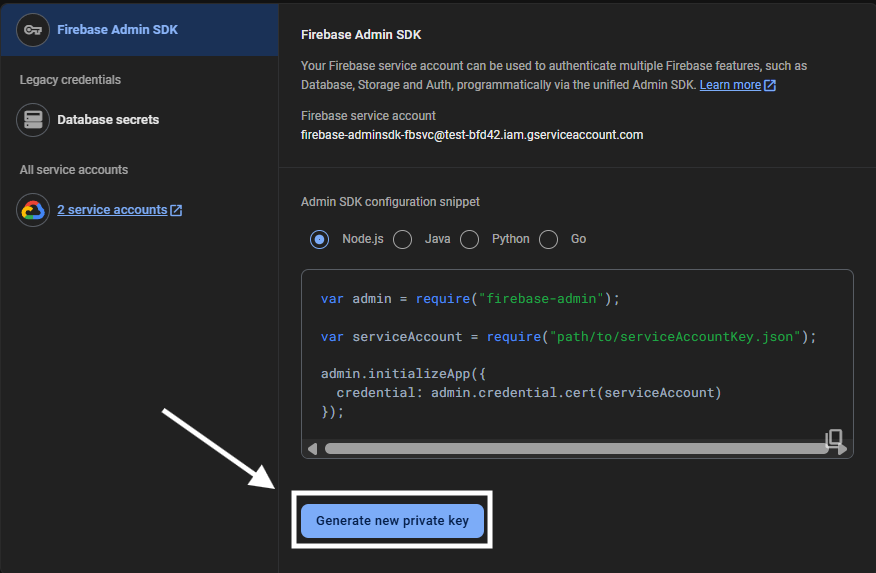The height and width of the screenshot is (573, 876).
Task: Click the Database secrets storage icon
Action: (x=33, y=120)
